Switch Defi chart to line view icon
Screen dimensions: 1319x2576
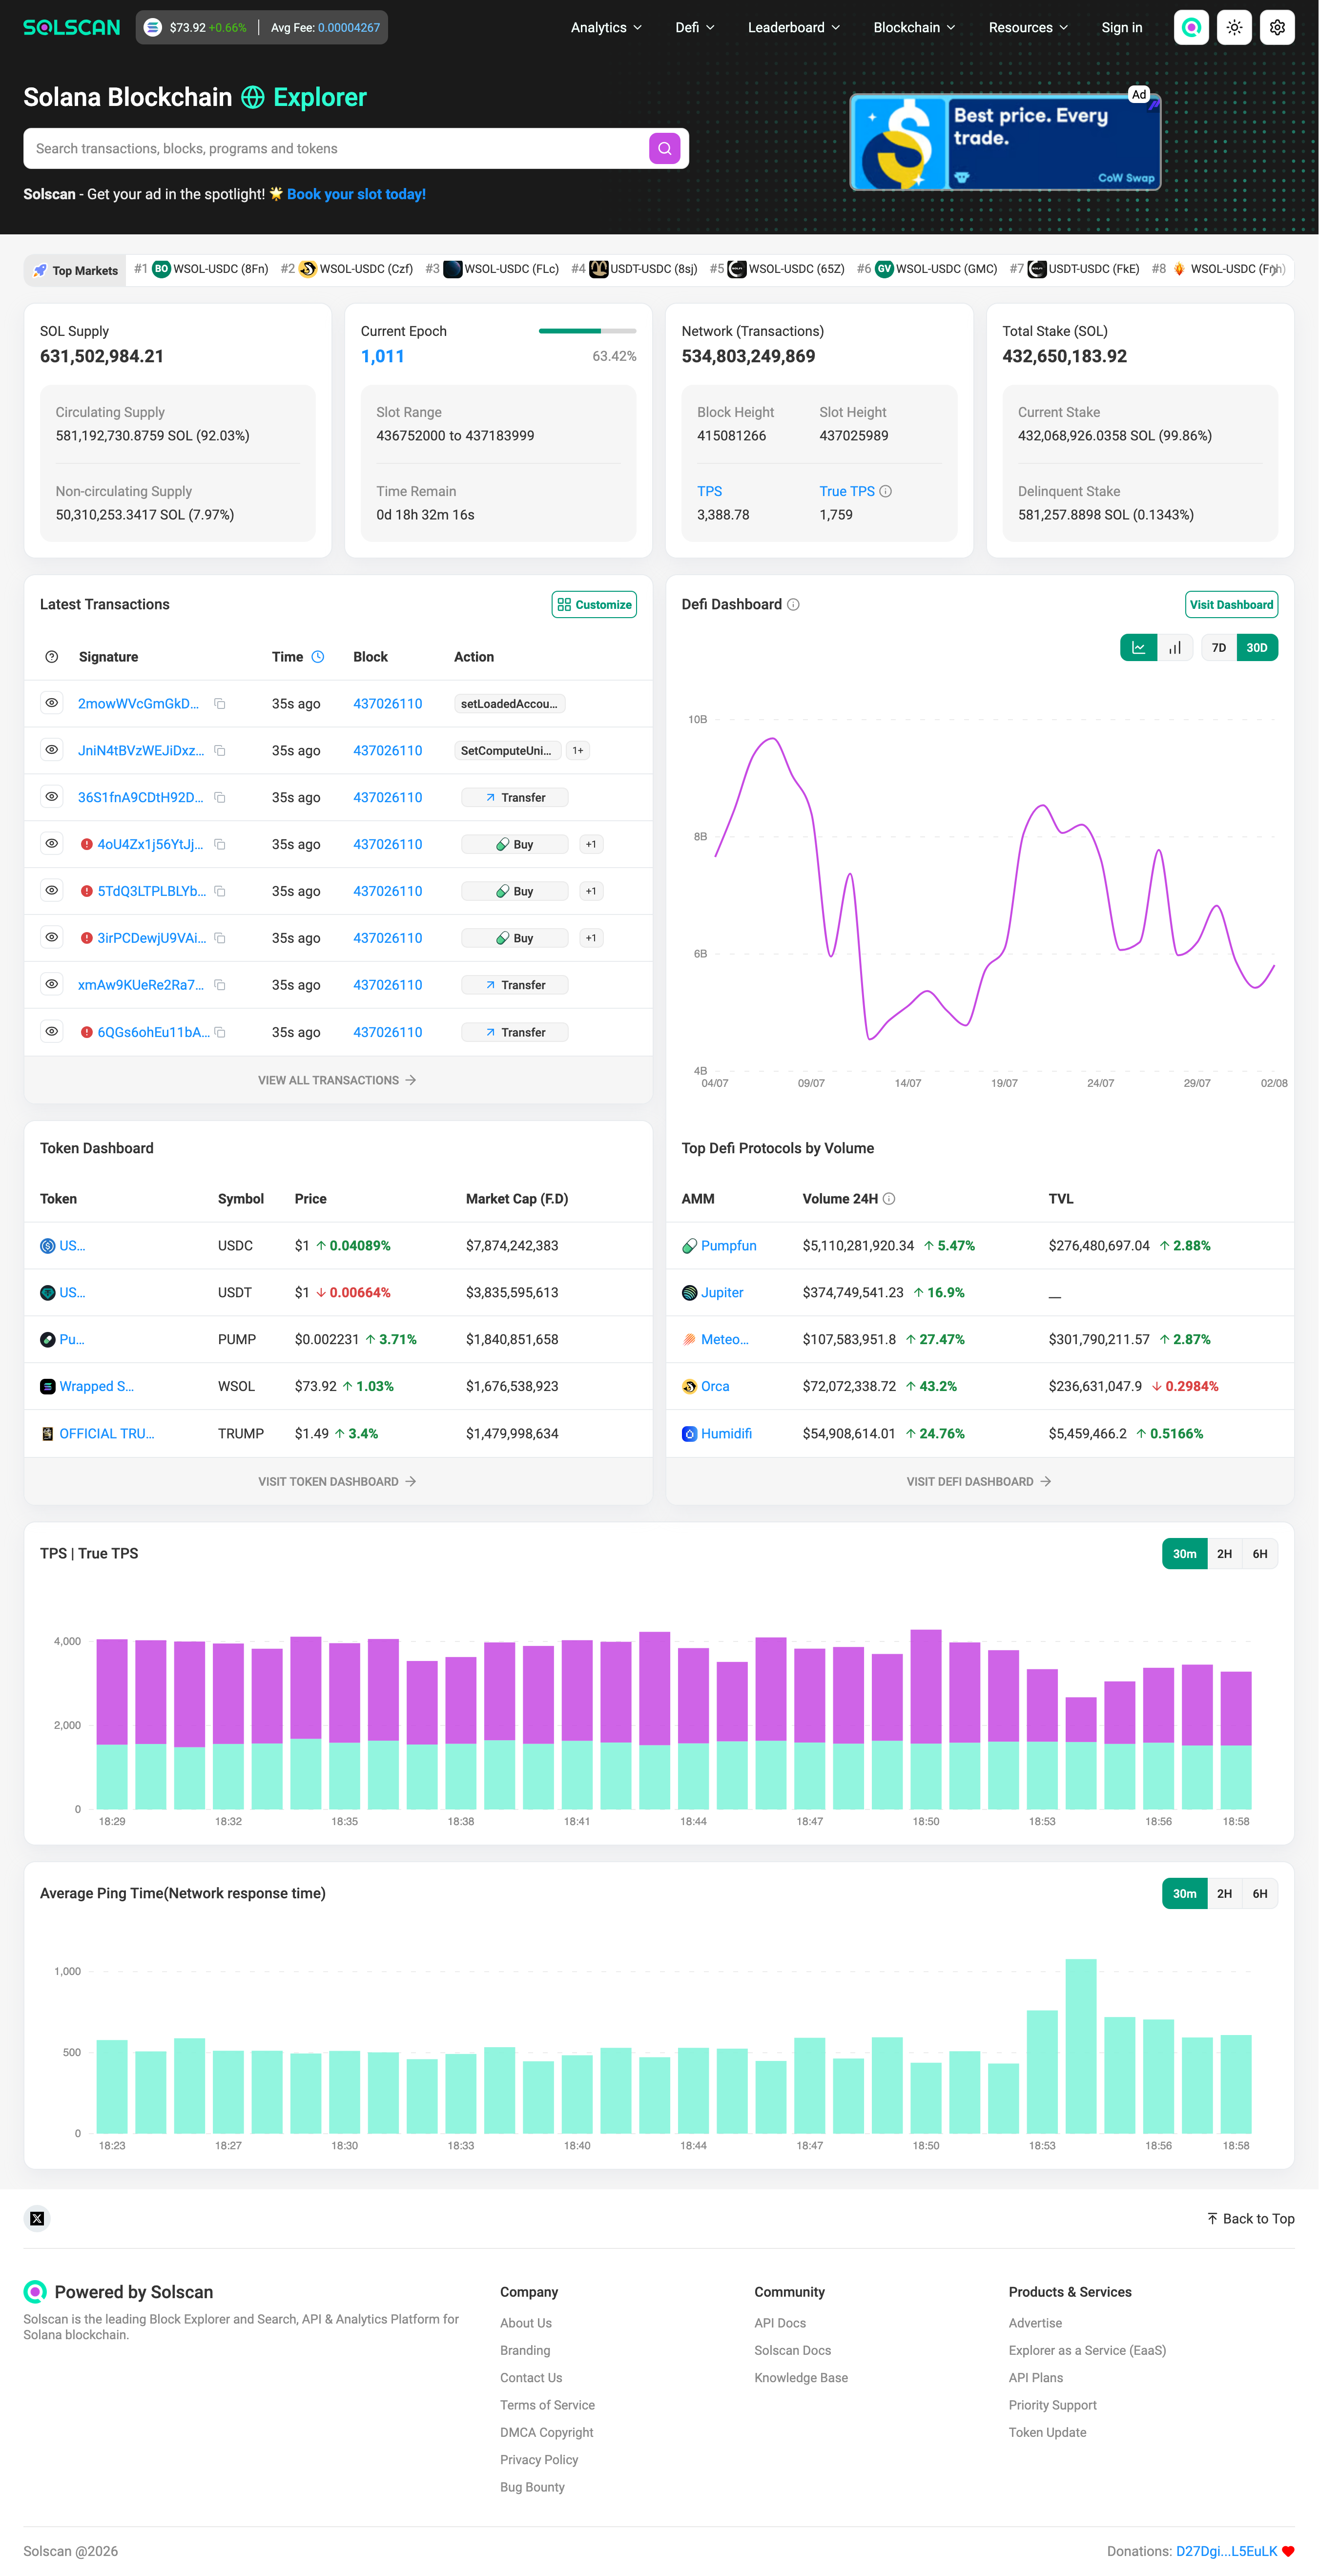pyautogui.click(x=1139, y=648)
